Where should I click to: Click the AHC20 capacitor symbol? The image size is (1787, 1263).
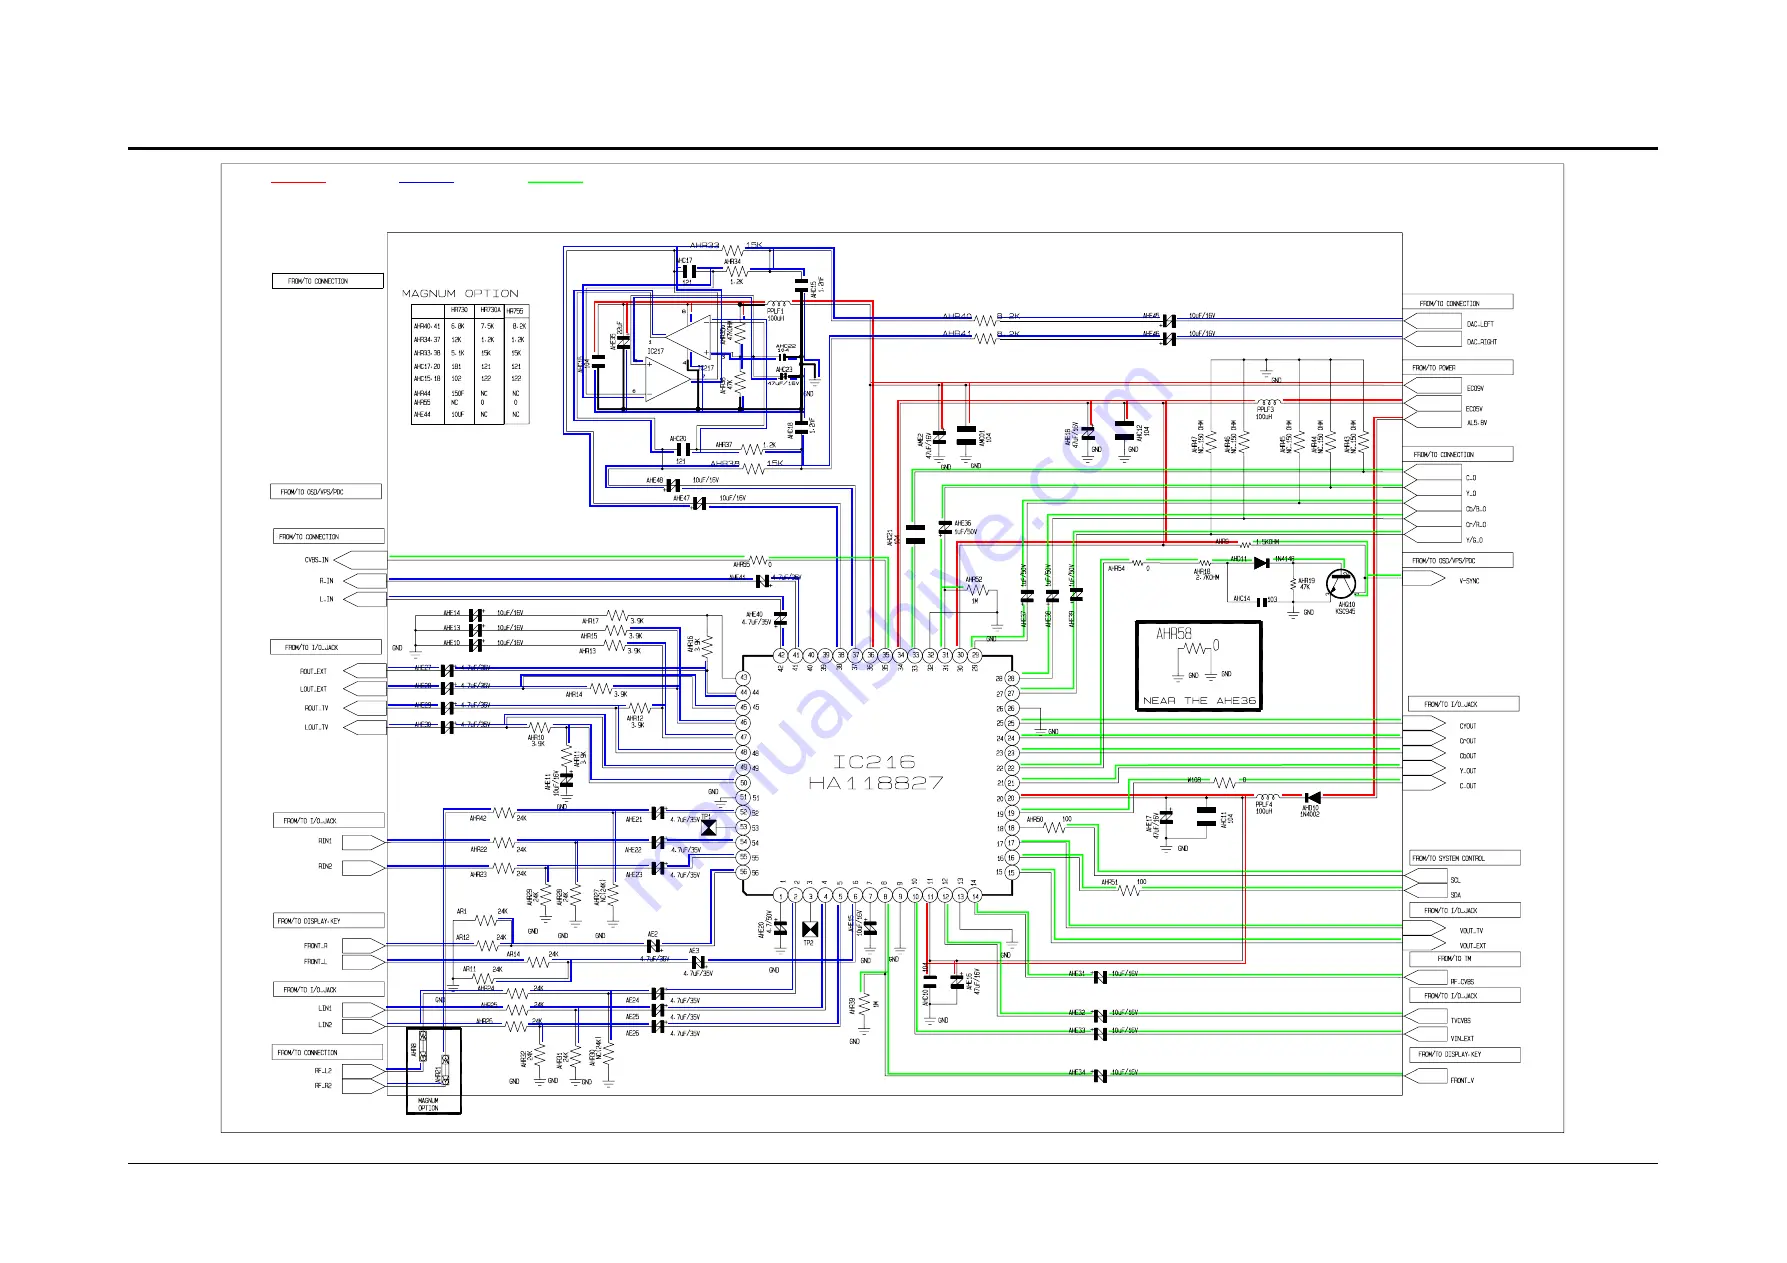pos(683,449)
